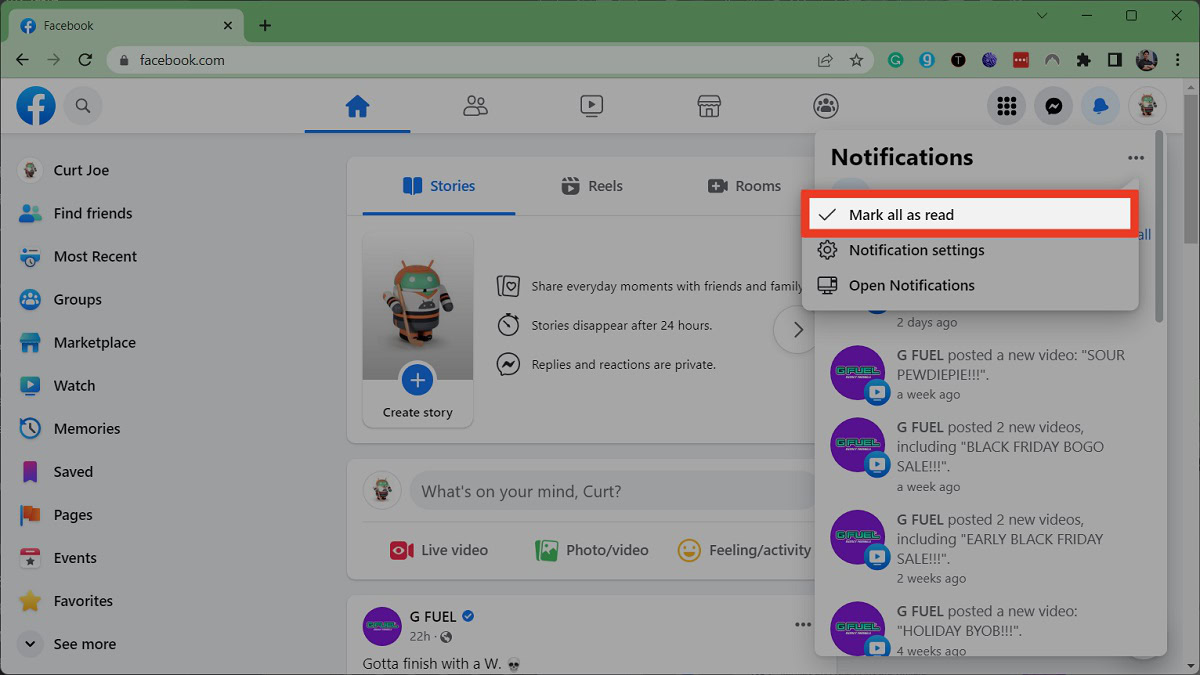Click the Create story plus button
Screen dimensions: 1200x675
tap(418, 380)
